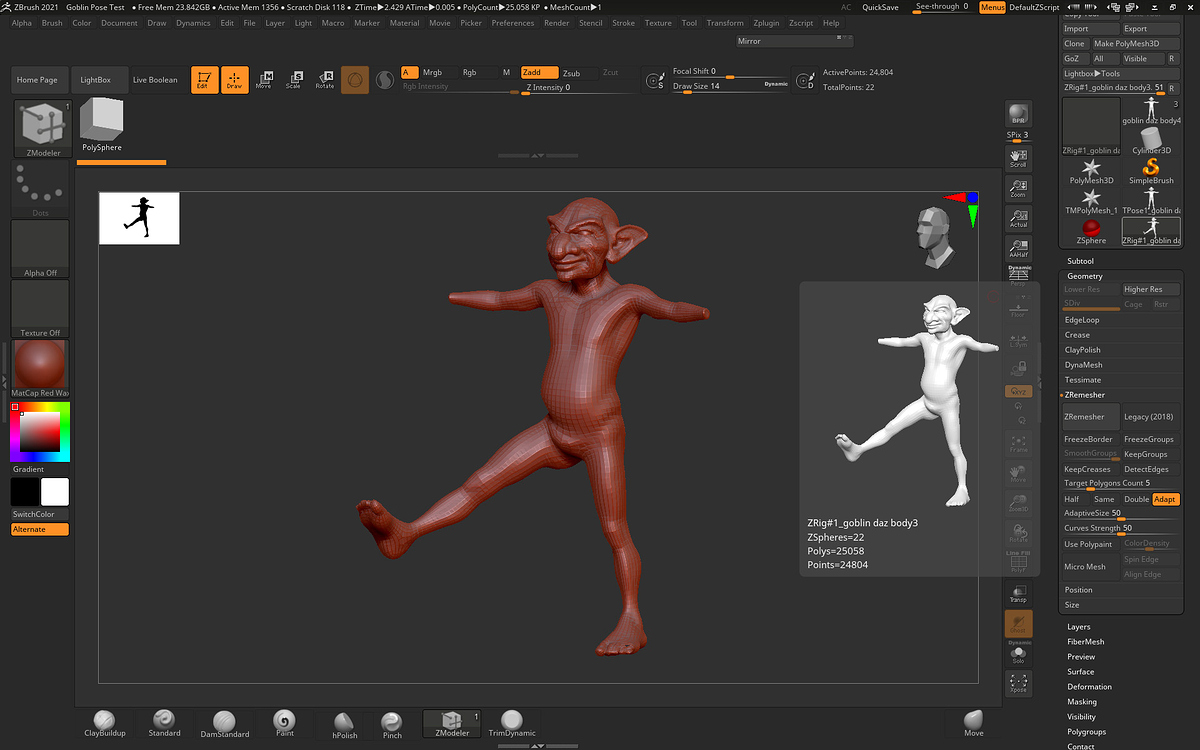The width and height of the screenshot is (1200, 750).
Task: Open the Stroke menu
Action: click(623, 23)
